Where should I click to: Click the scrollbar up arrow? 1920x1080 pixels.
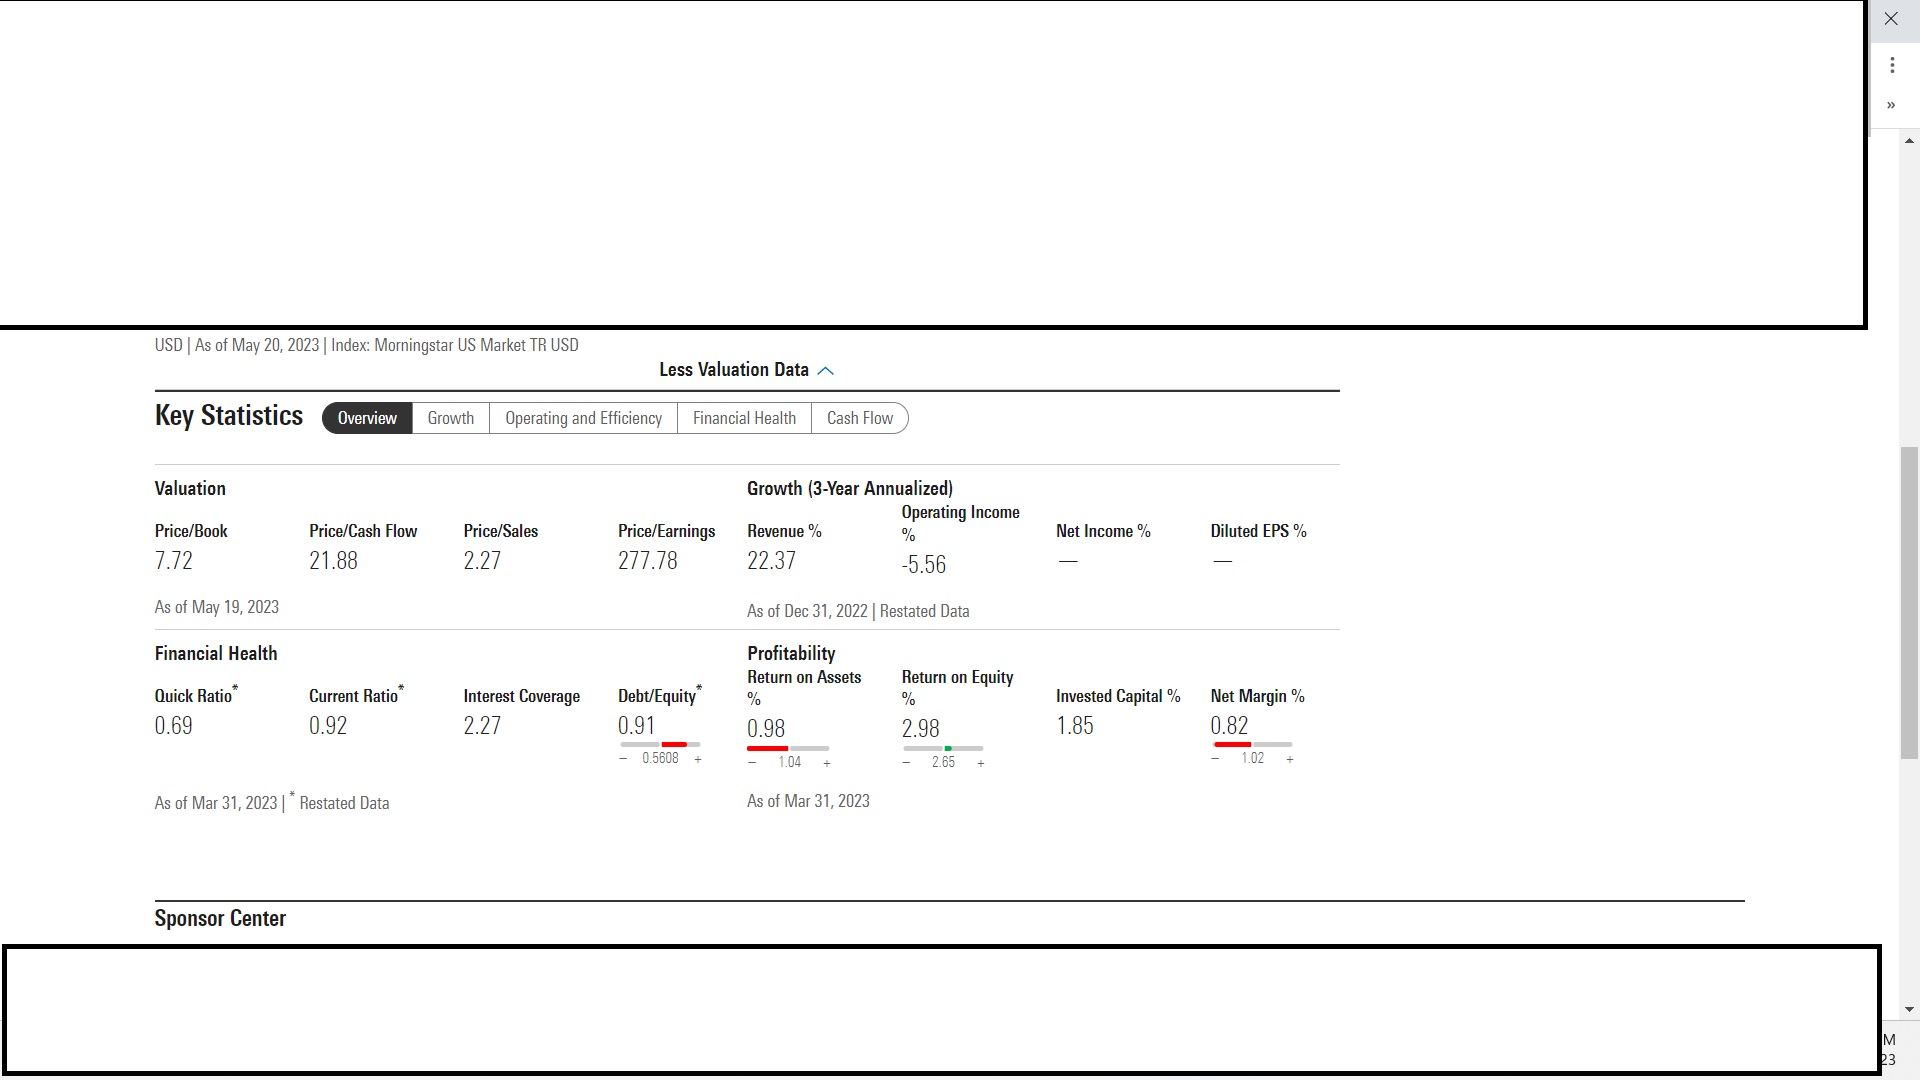click(1910, 141)
